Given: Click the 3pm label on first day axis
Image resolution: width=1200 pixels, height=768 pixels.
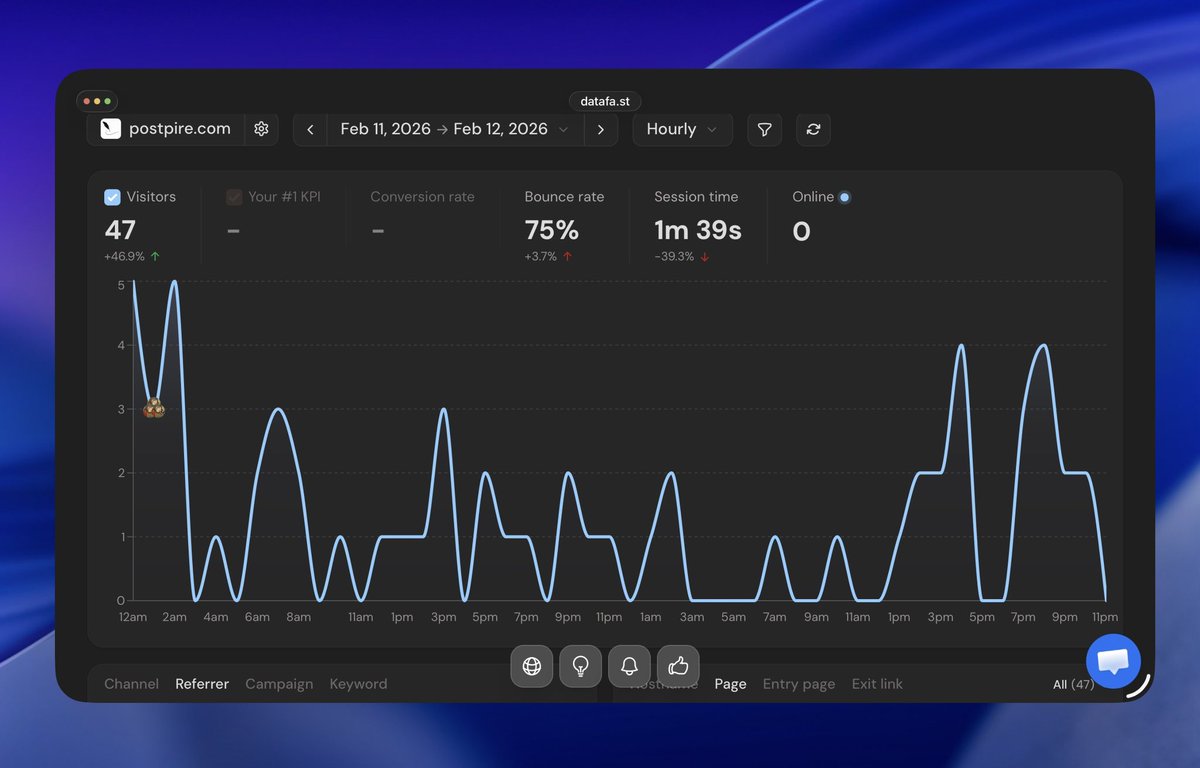Looking at the screenshot, I should (443, 617).
